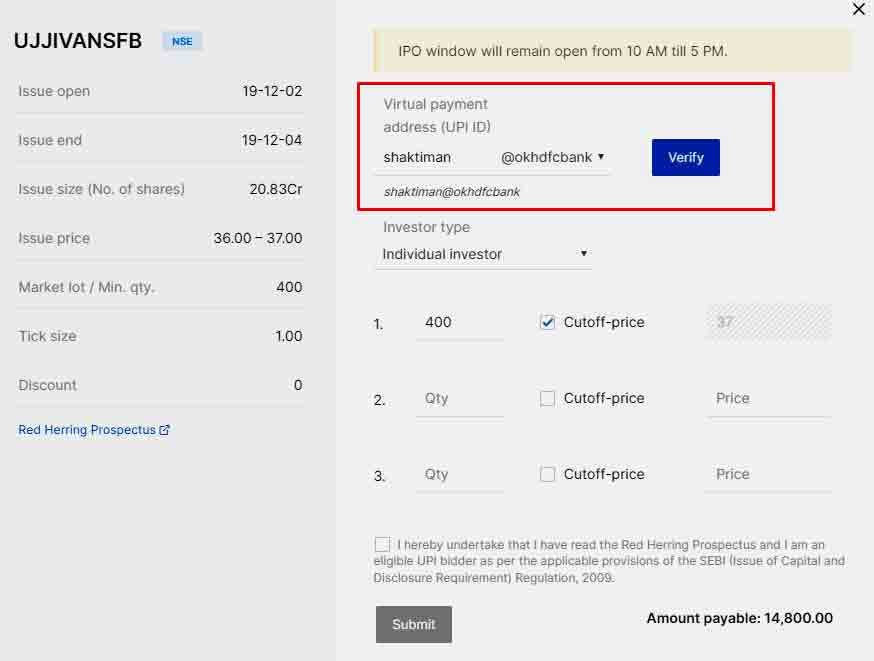Click the Issue end date 19-12-04
The height and width of the screenshot is (661, 874).
[x=272, y=140]
